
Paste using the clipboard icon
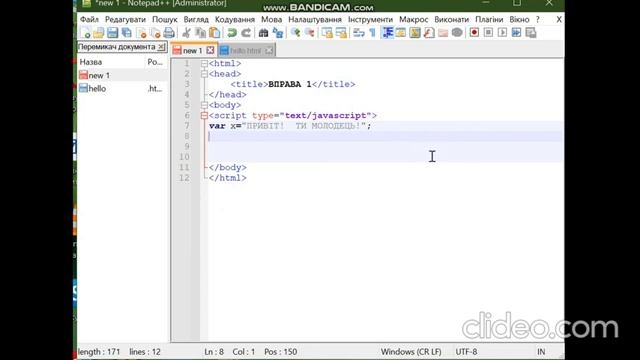pyautogui.click(x=214, y=33)
